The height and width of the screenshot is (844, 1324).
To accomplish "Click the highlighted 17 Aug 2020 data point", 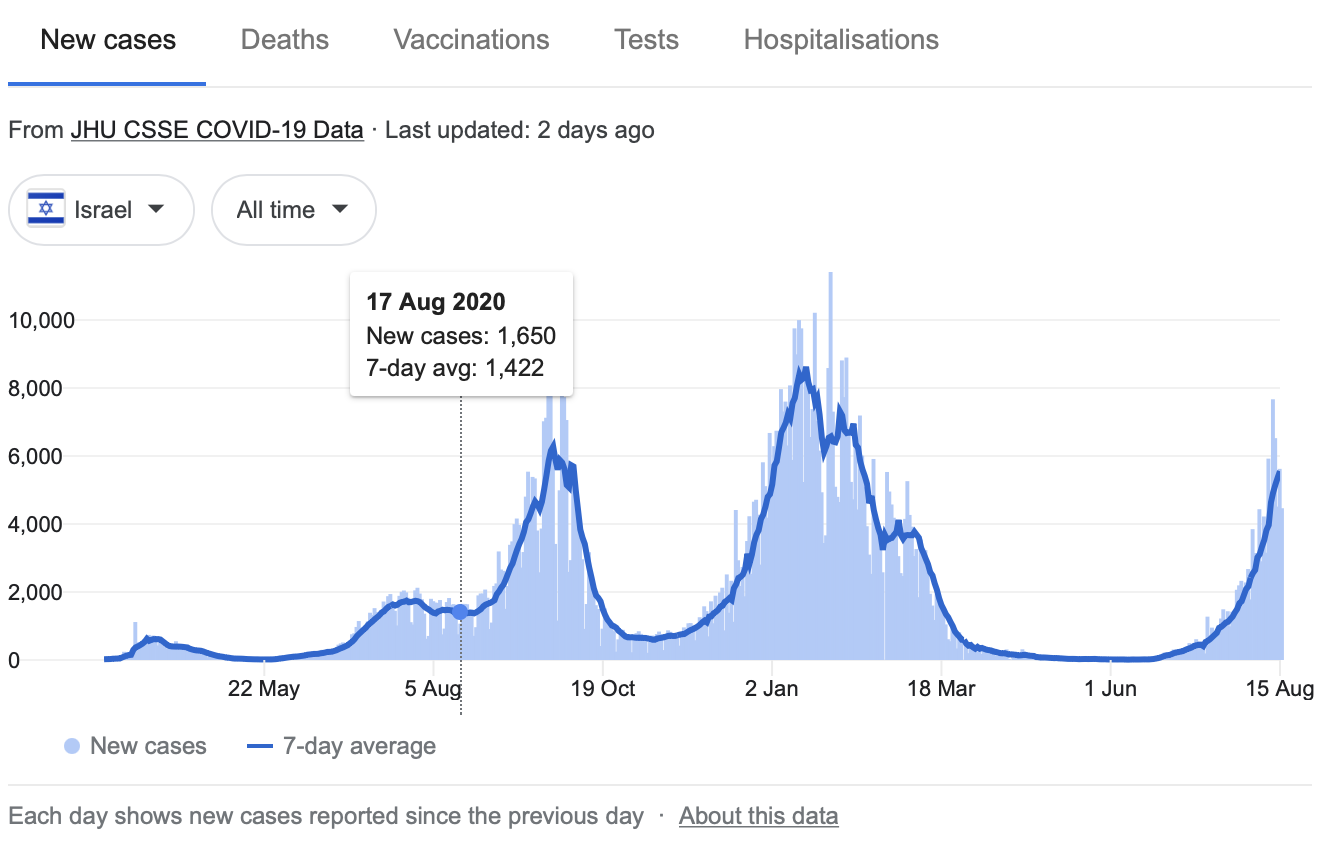I will click(460, 612).
